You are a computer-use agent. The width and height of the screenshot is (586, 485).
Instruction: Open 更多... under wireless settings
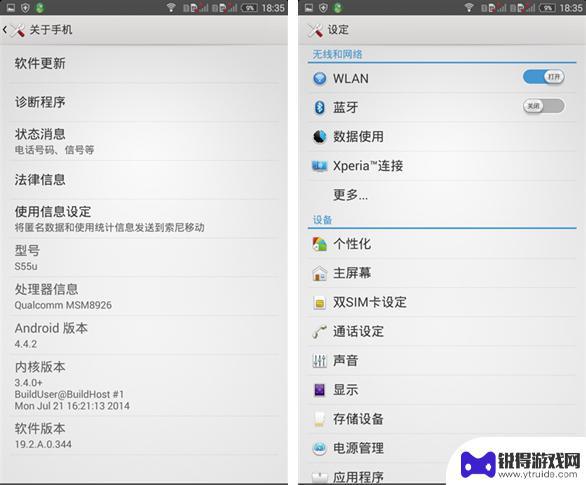[x=442, y=195]
